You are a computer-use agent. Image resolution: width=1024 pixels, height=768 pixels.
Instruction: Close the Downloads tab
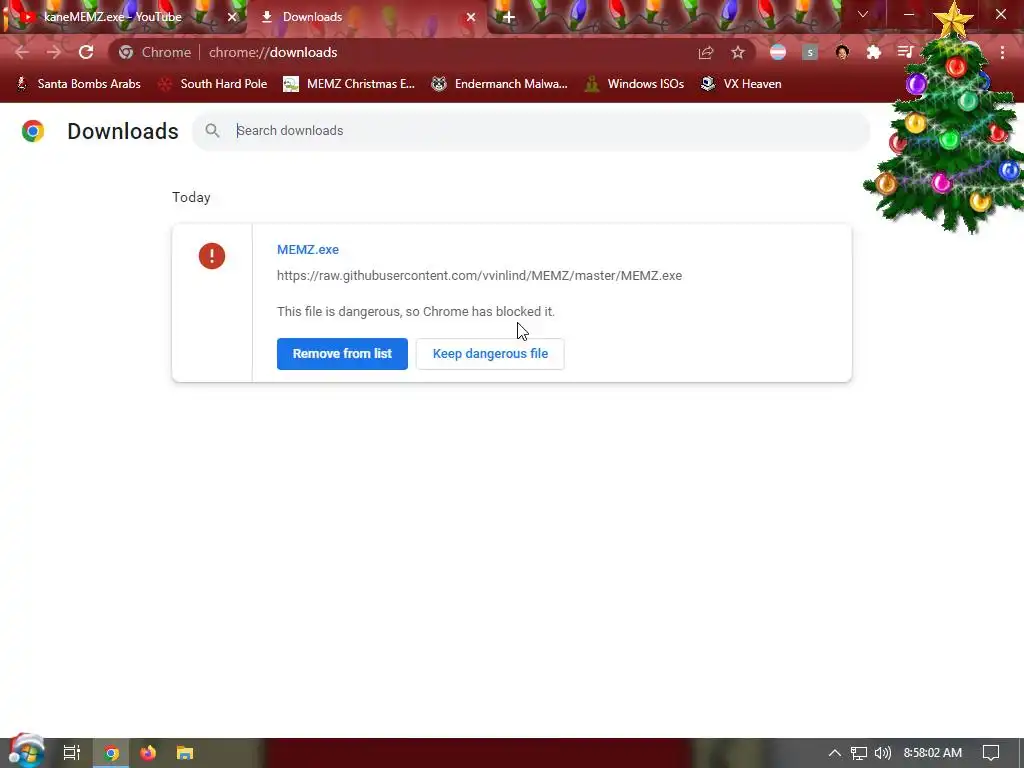(x=471, y=17)
